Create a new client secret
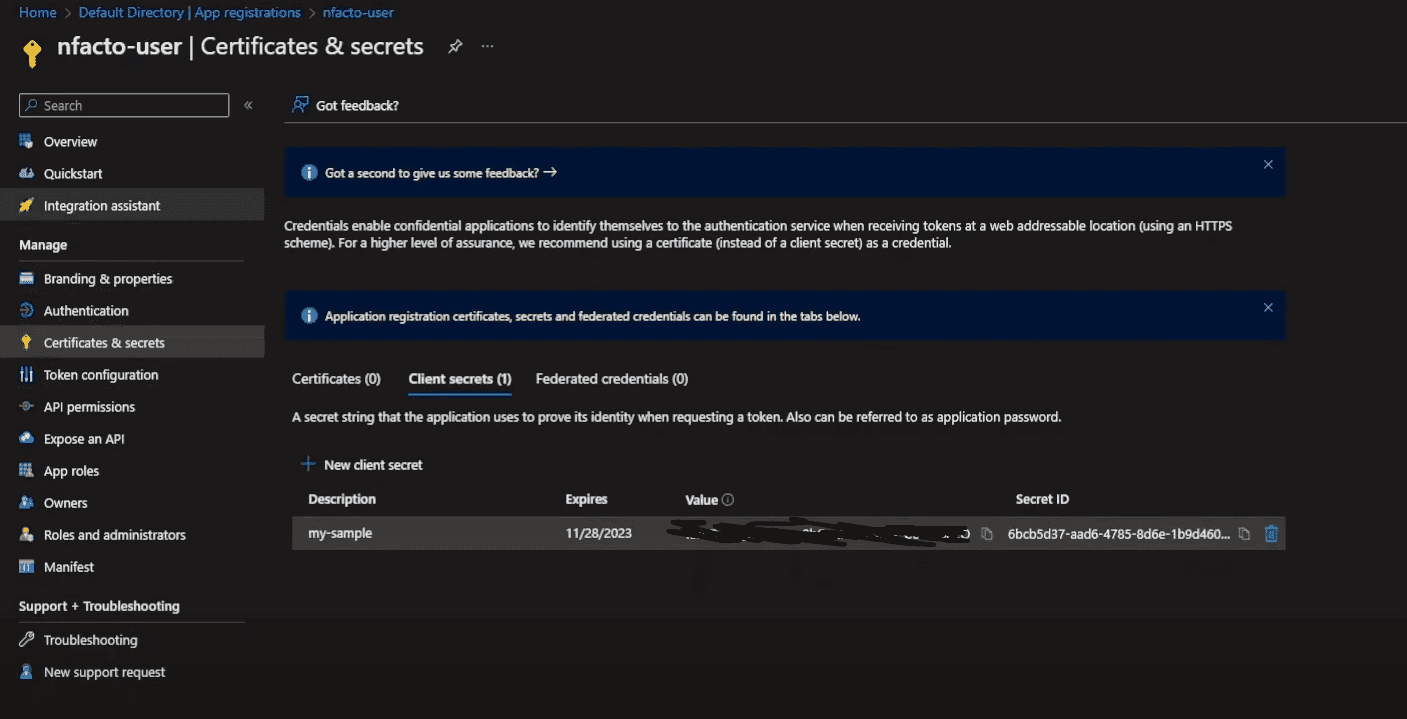 click(371, 464)
